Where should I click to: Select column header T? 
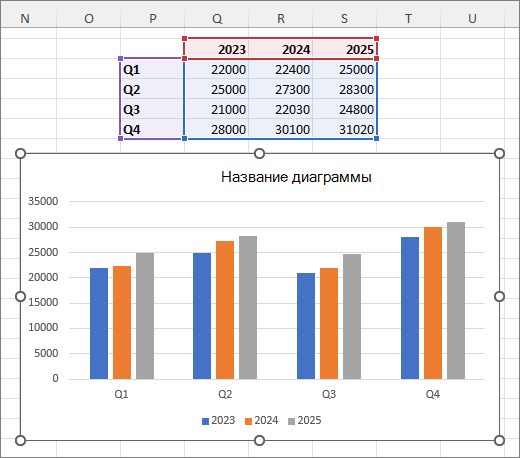pyautogui.click(x=408, y=19)
